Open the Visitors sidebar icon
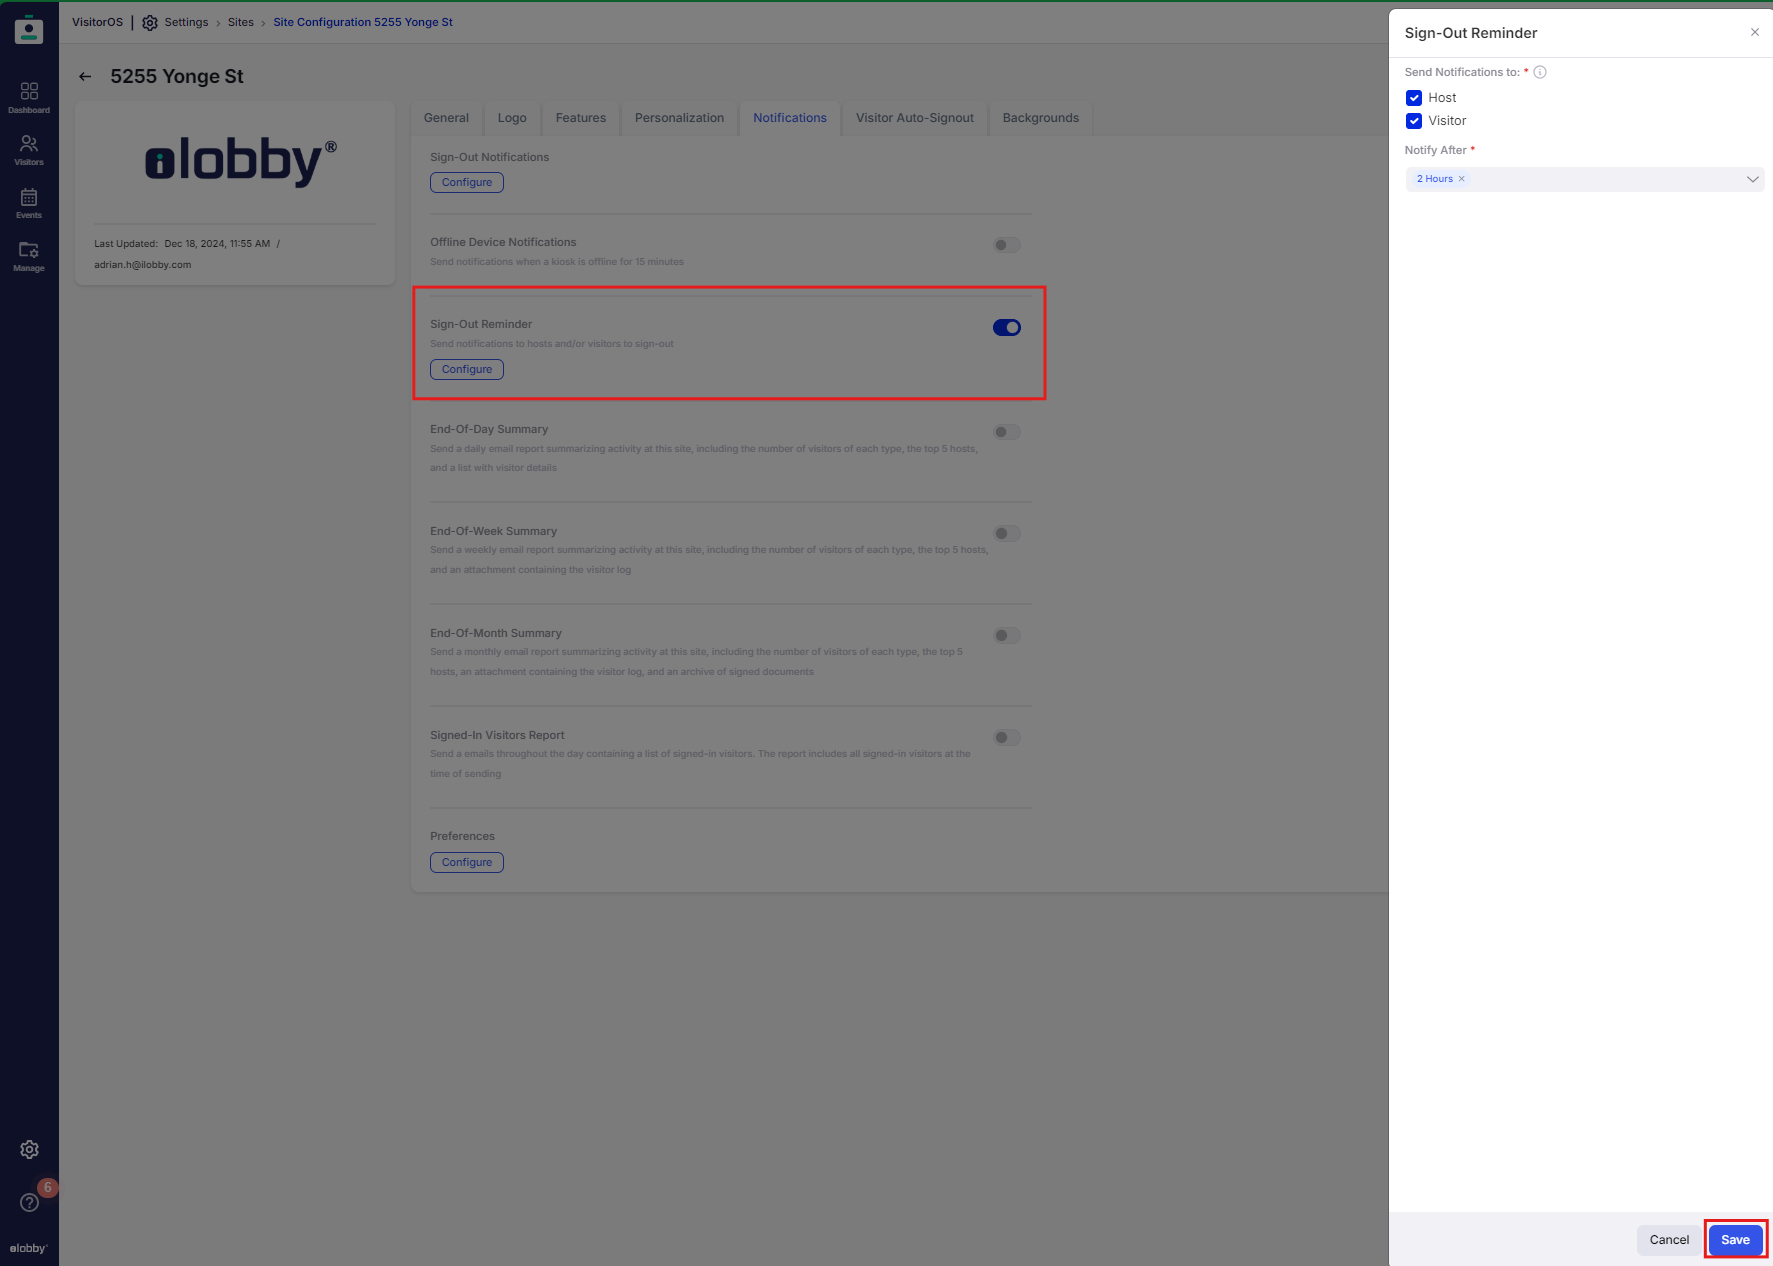Screen dimensions: 1773x1266 (x=29, y=150)
